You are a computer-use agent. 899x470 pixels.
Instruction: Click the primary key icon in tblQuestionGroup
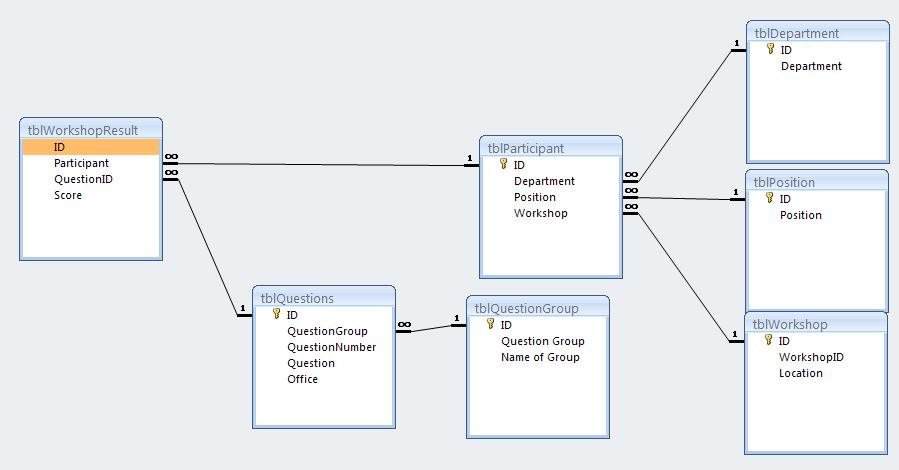tap(490, 324)
